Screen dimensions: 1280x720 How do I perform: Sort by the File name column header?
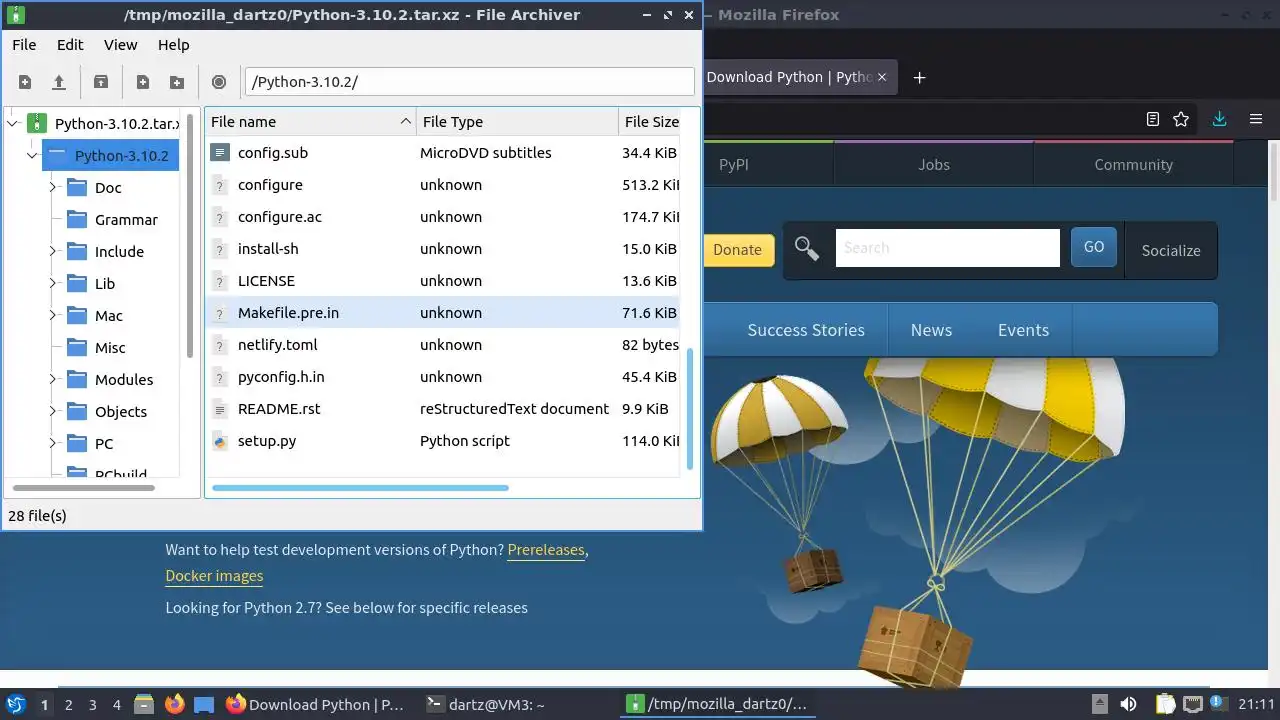click(310, 122)
